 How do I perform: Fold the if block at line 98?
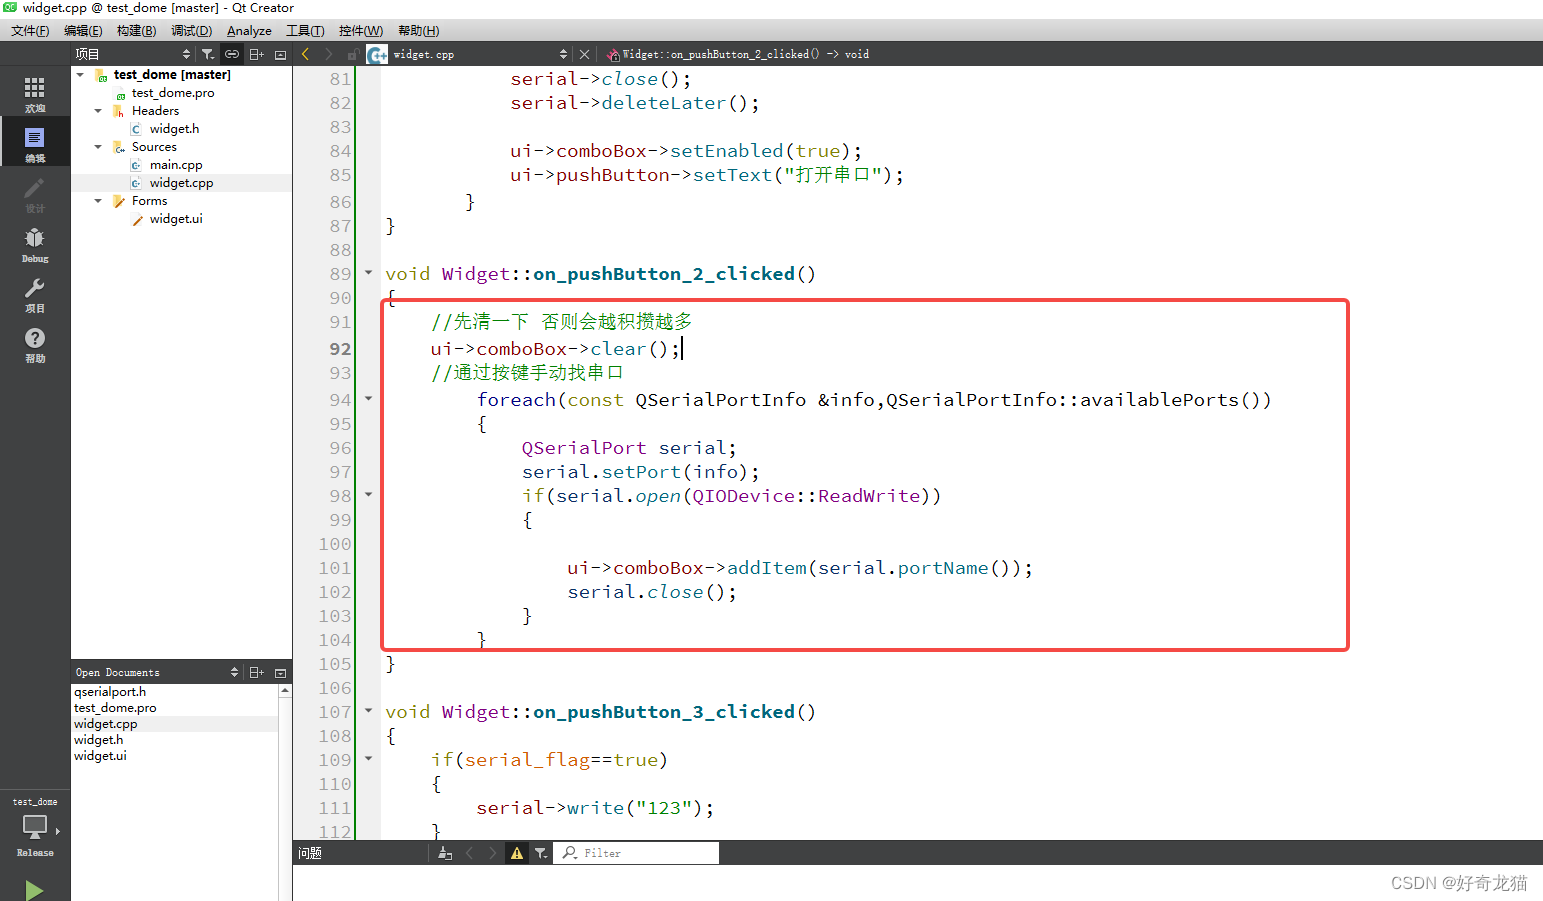tap(368, 495)
